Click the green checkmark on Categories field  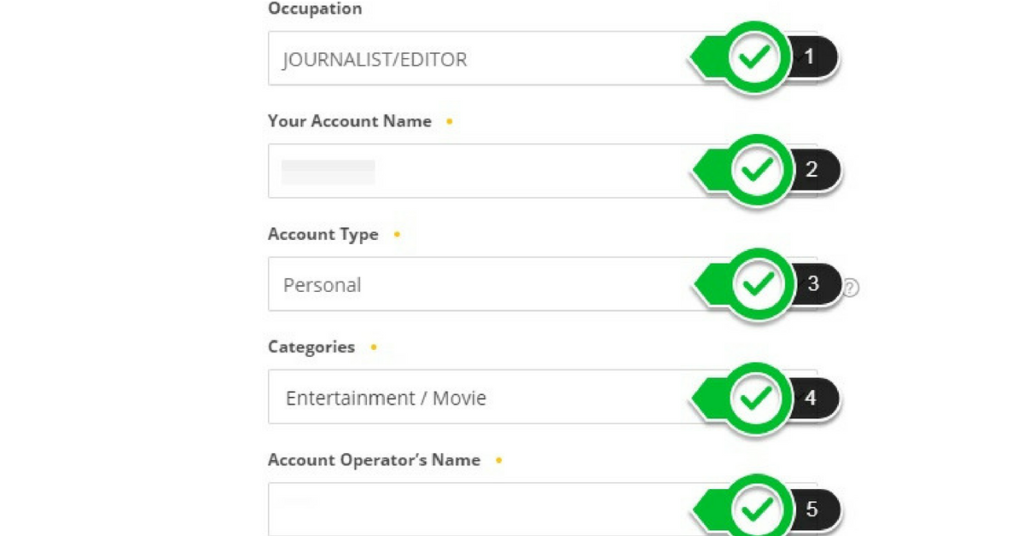pos(756,398)
